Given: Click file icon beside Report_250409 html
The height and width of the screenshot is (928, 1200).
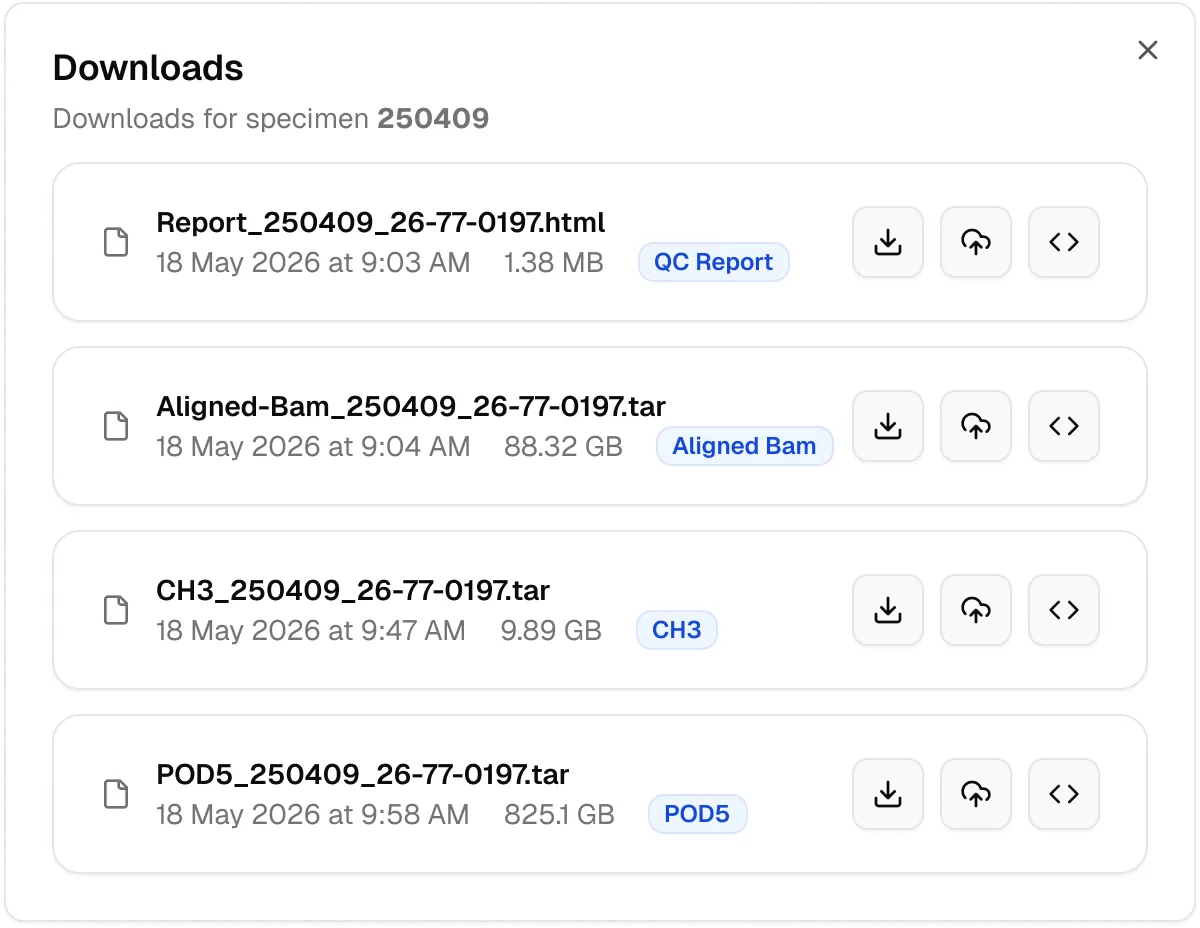Looking at the screenshot, I should [117, 242].
